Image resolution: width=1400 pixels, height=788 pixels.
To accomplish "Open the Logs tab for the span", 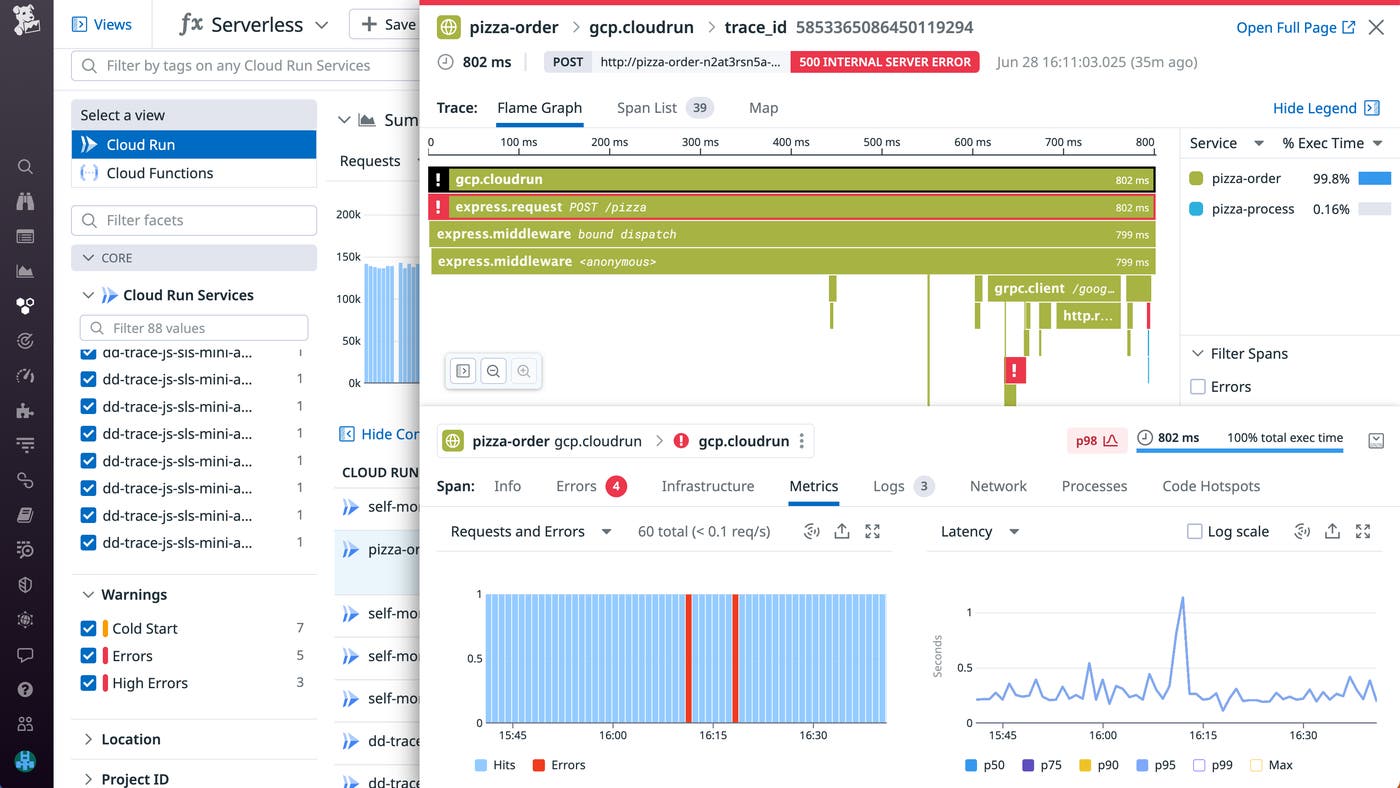I will [x=888, y=486].
